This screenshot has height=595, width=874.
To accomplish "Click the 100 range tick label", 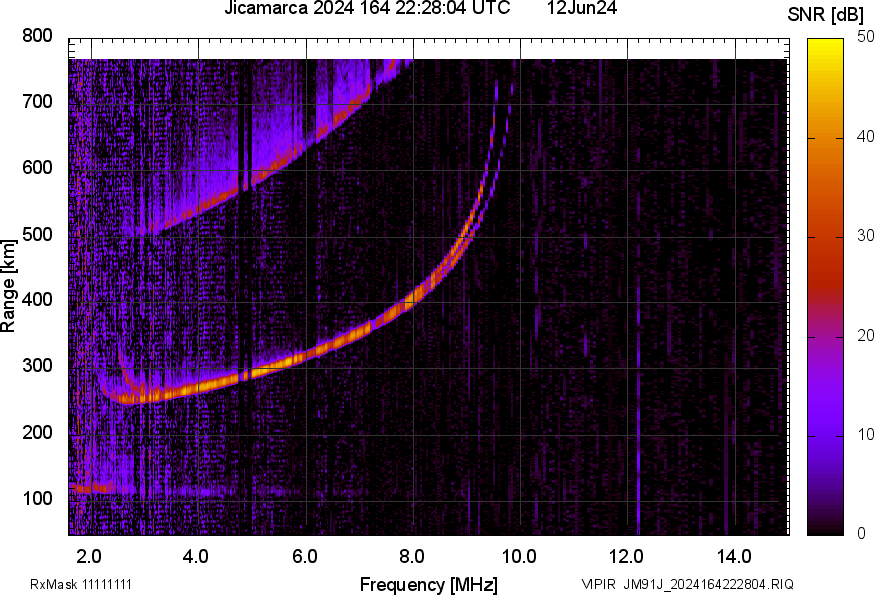I will click(37, 497).
